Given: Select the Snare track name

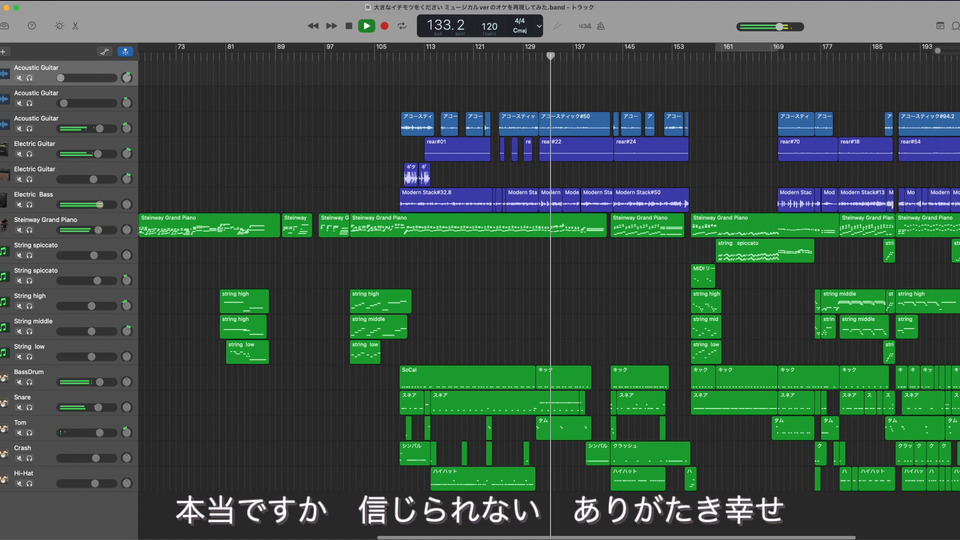Looking at the screenshot, I should coord(22,397).
